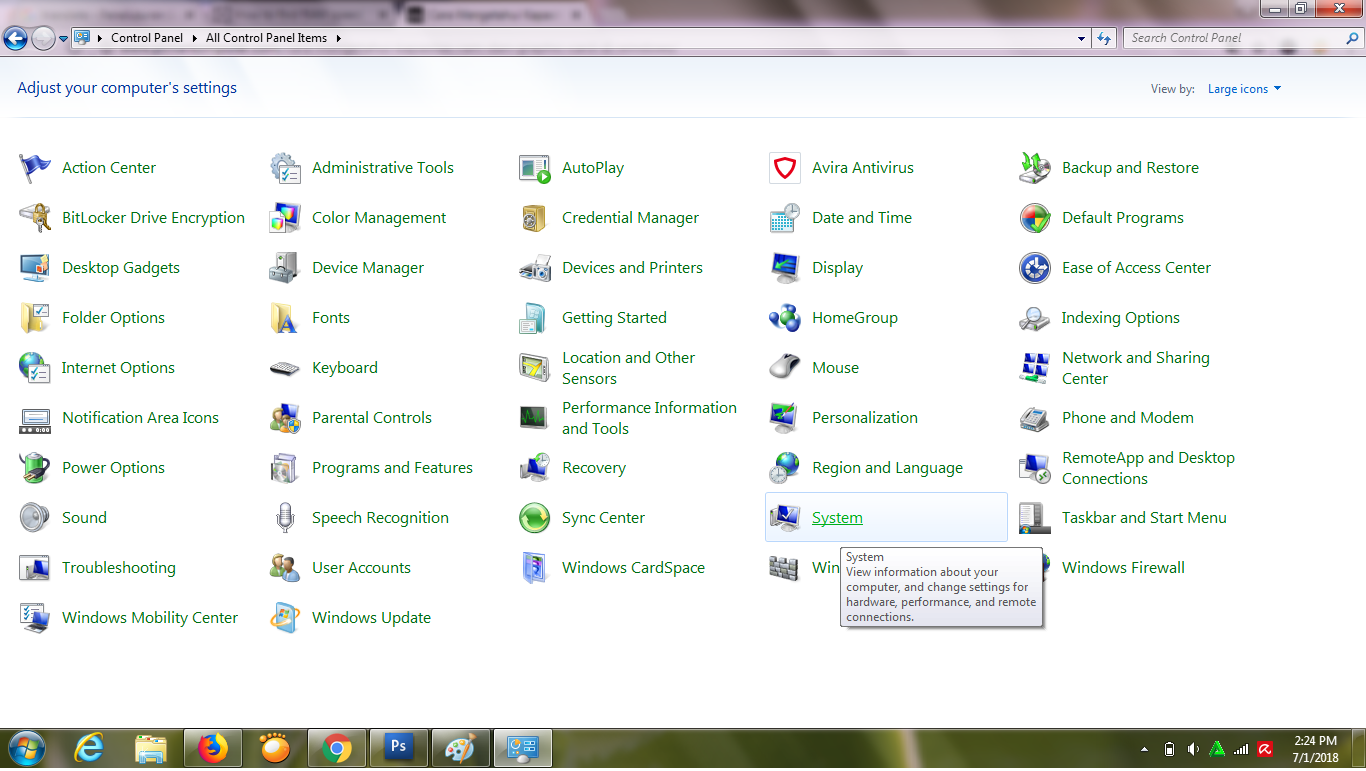
Task: Open the Windows Mobility Center link
Action: click(x=150, y=618)
